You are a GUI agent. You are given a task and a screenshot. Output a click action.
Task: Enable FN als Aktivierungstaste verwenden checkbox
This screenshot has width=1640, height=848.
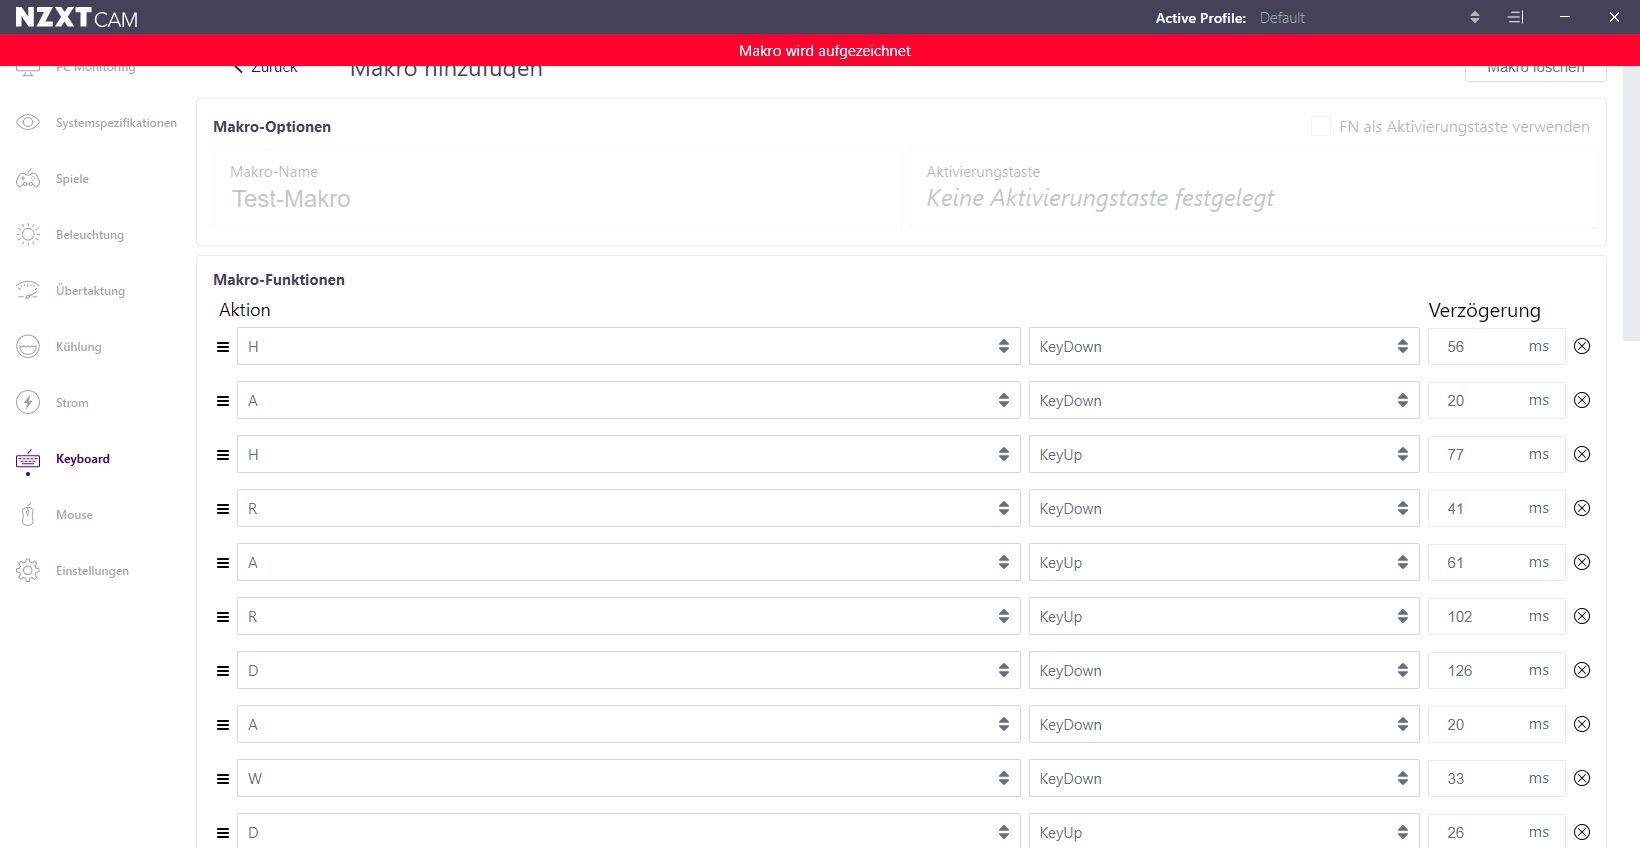(x=1321, y=126)
